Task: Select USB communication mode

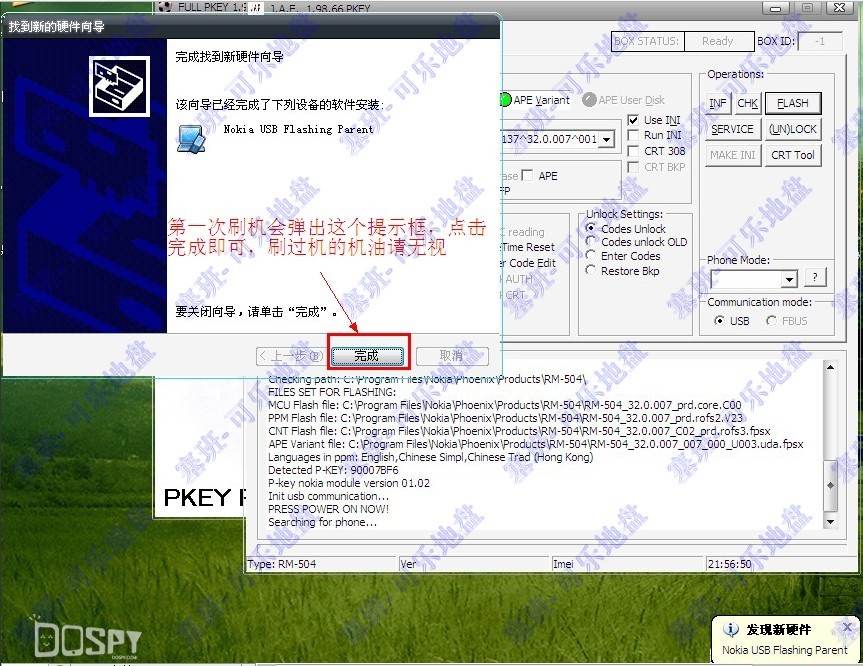Action: (x=719, y=321)
